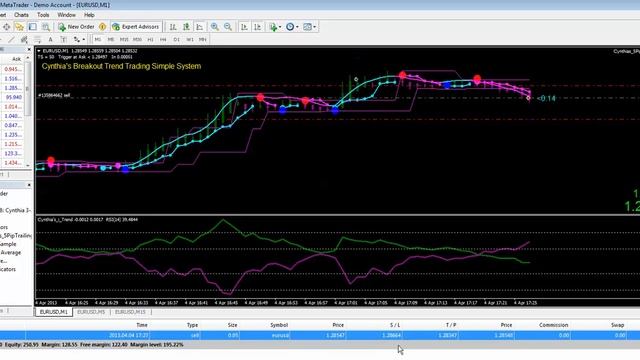
Task: Switch chart to candlestick type
Action: click(x=186, y=27)
